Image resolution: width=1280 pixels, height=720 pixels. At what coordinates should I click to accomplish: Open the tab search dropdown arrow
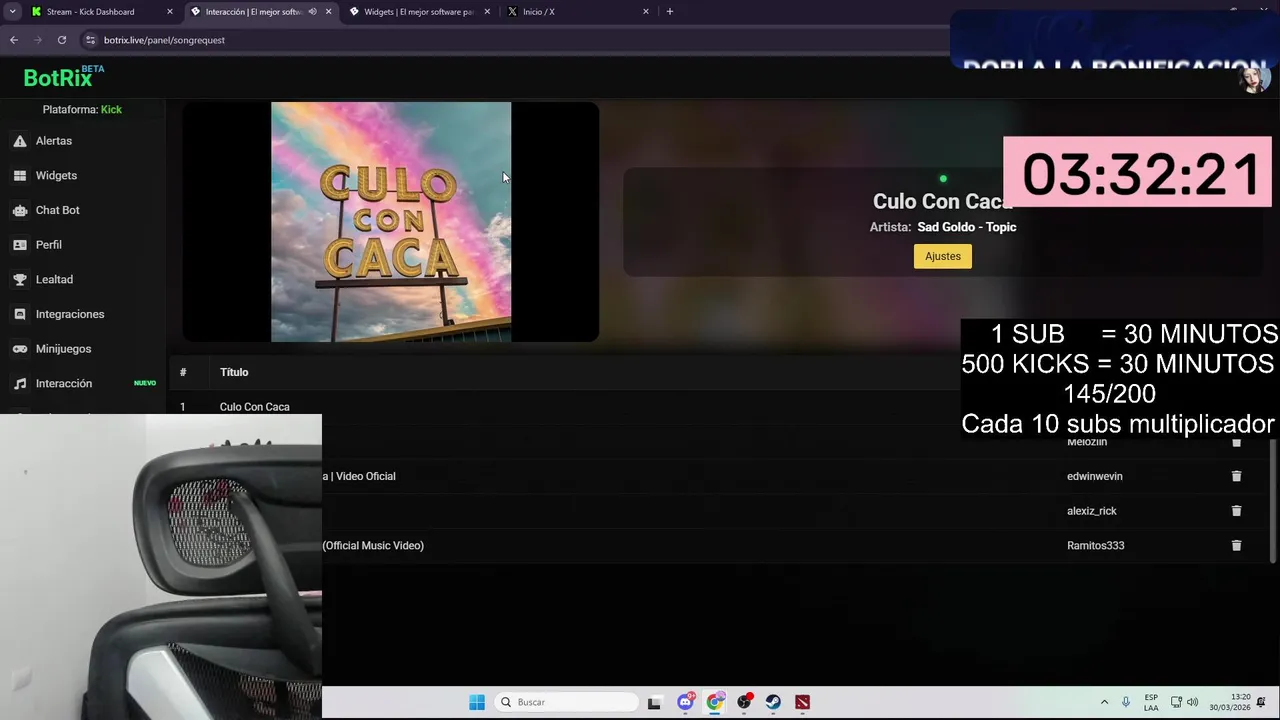12,12
